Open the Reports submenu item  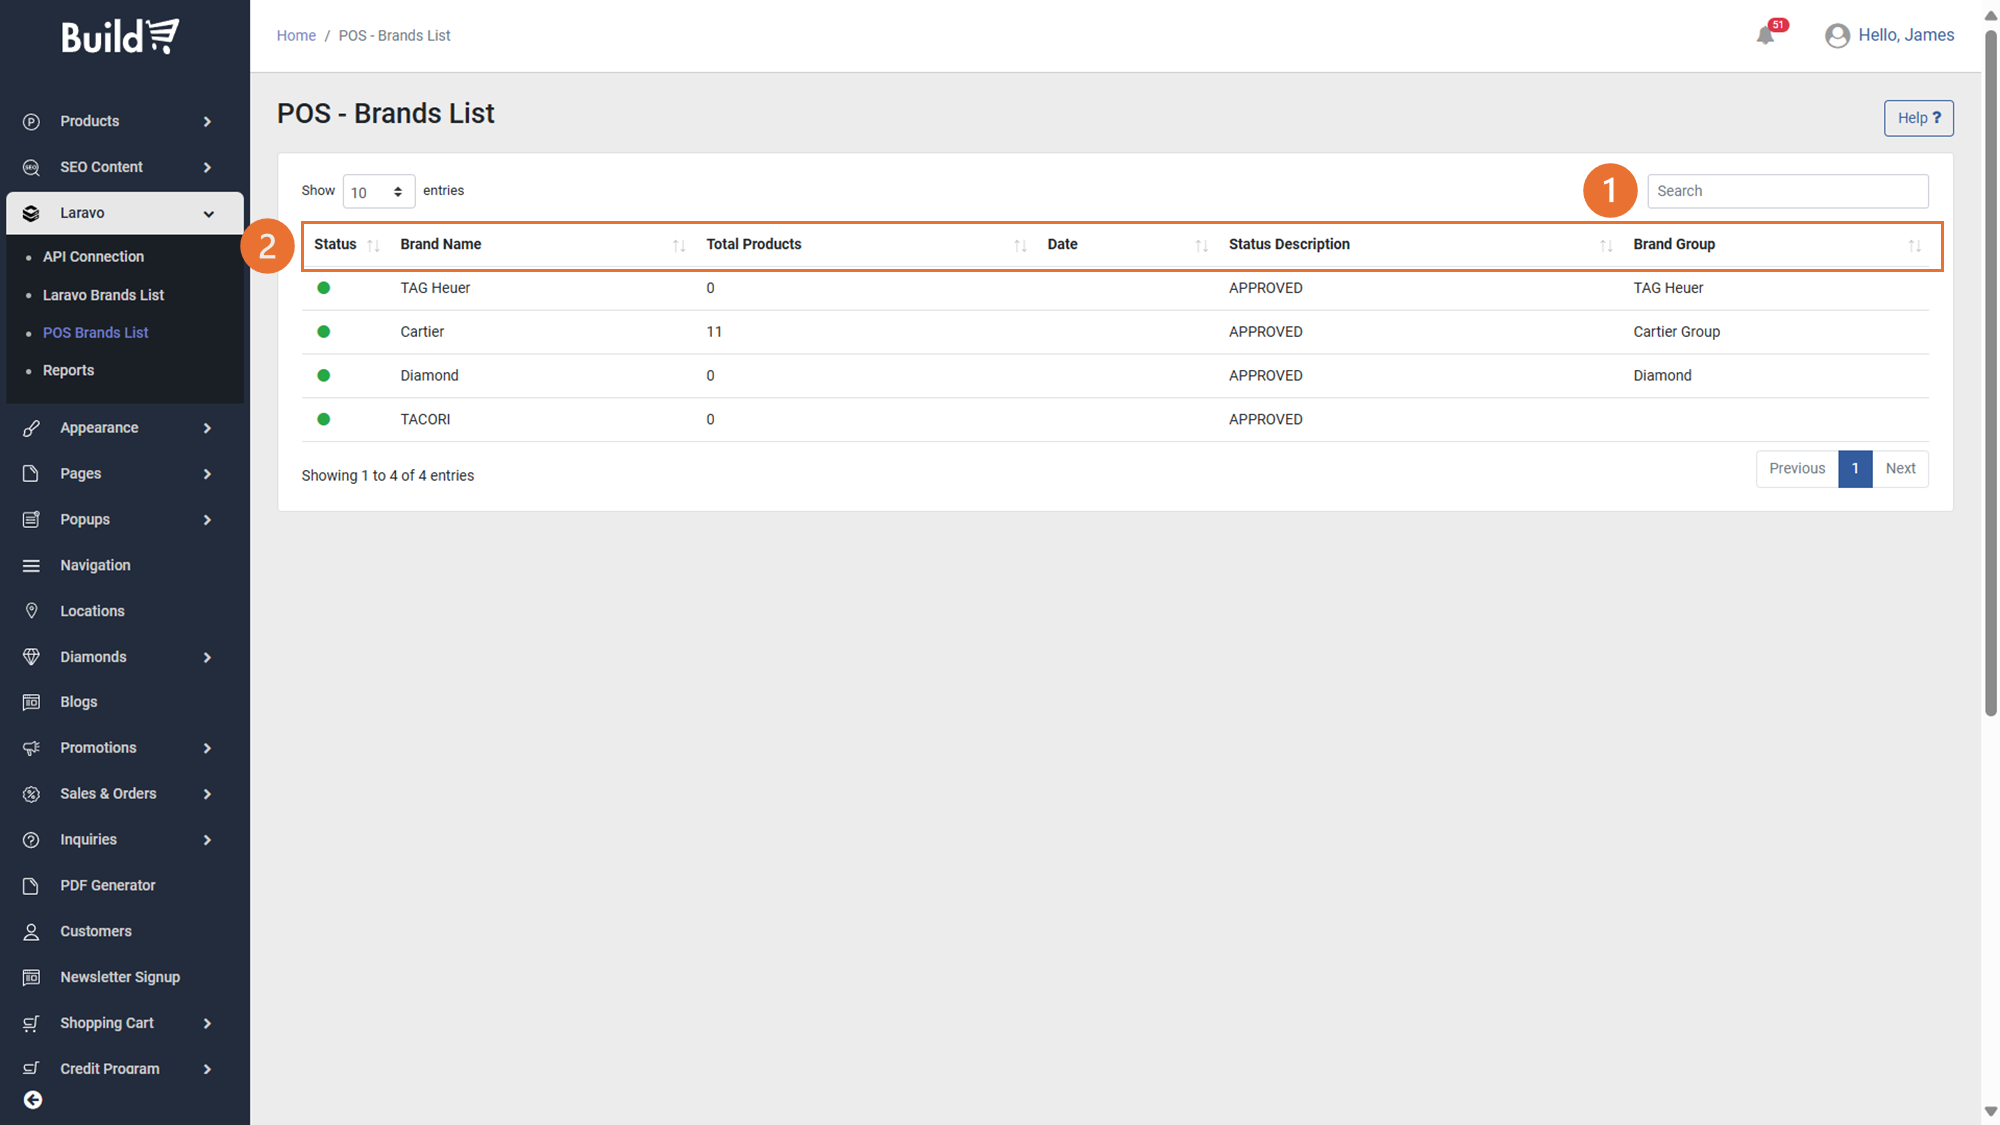click(x=68, y=371)
